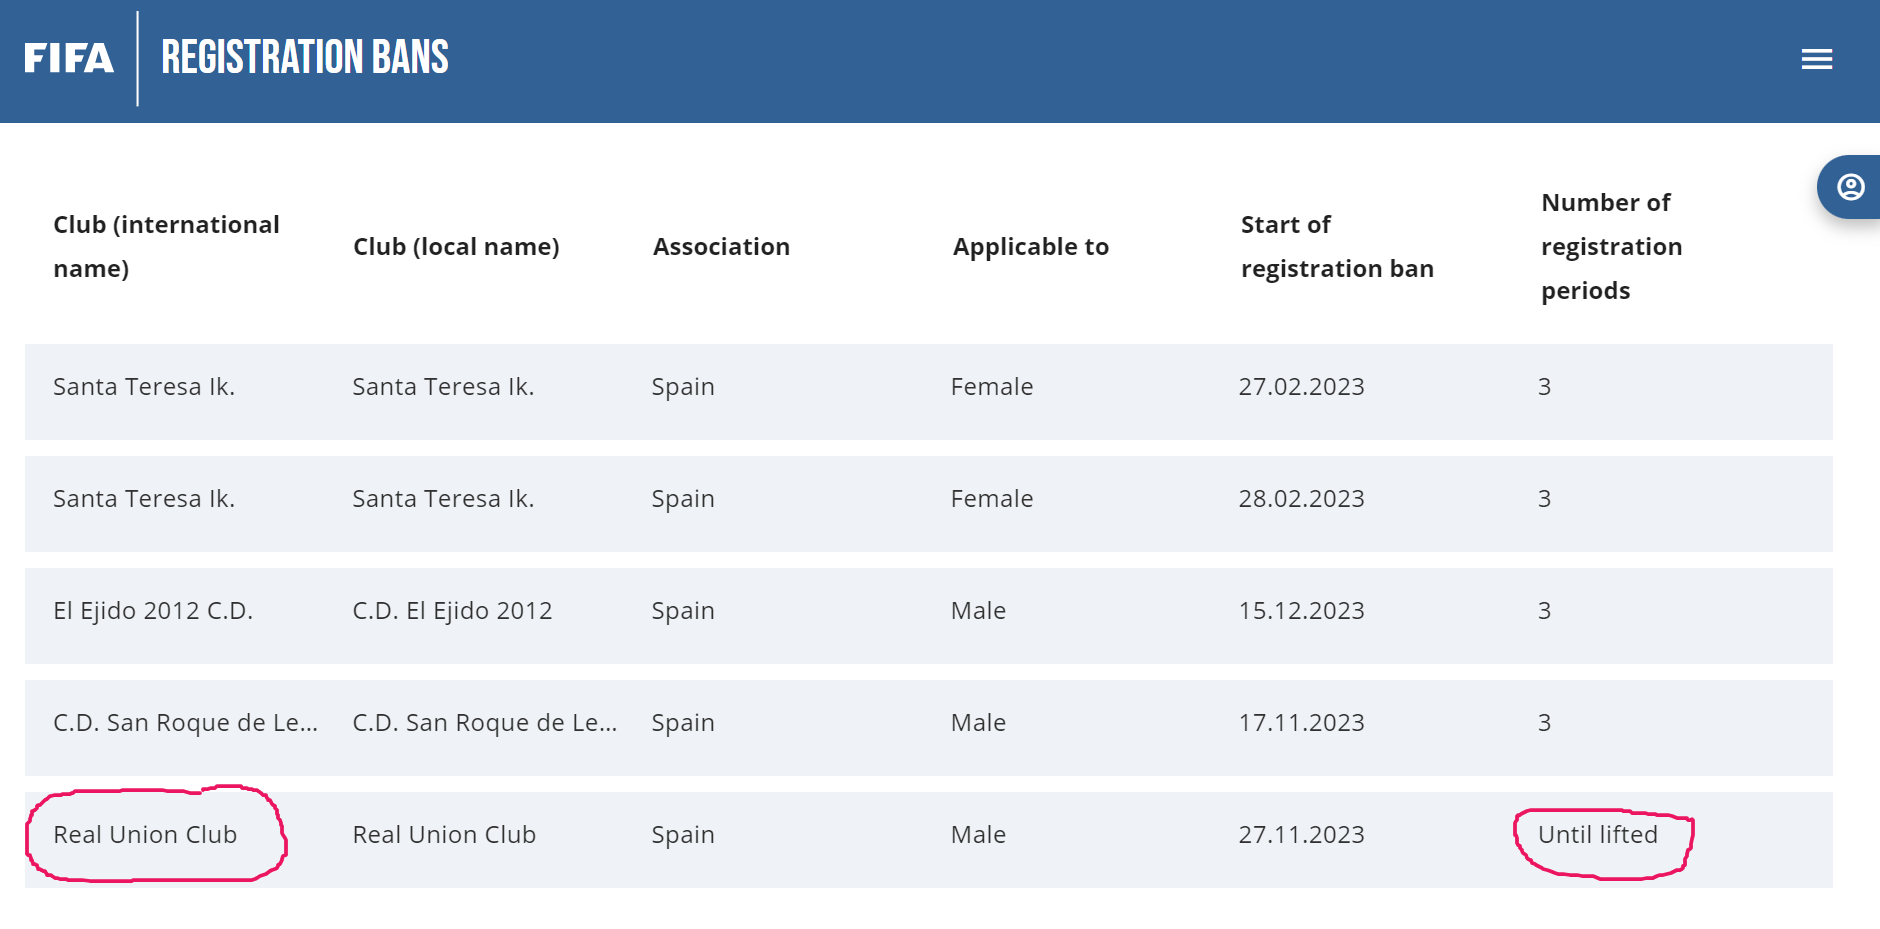Select the El Ejido 2012 C.D. row
Image resolution: width=1880 pixels, height=929 pixels.
tap(153, 611)
